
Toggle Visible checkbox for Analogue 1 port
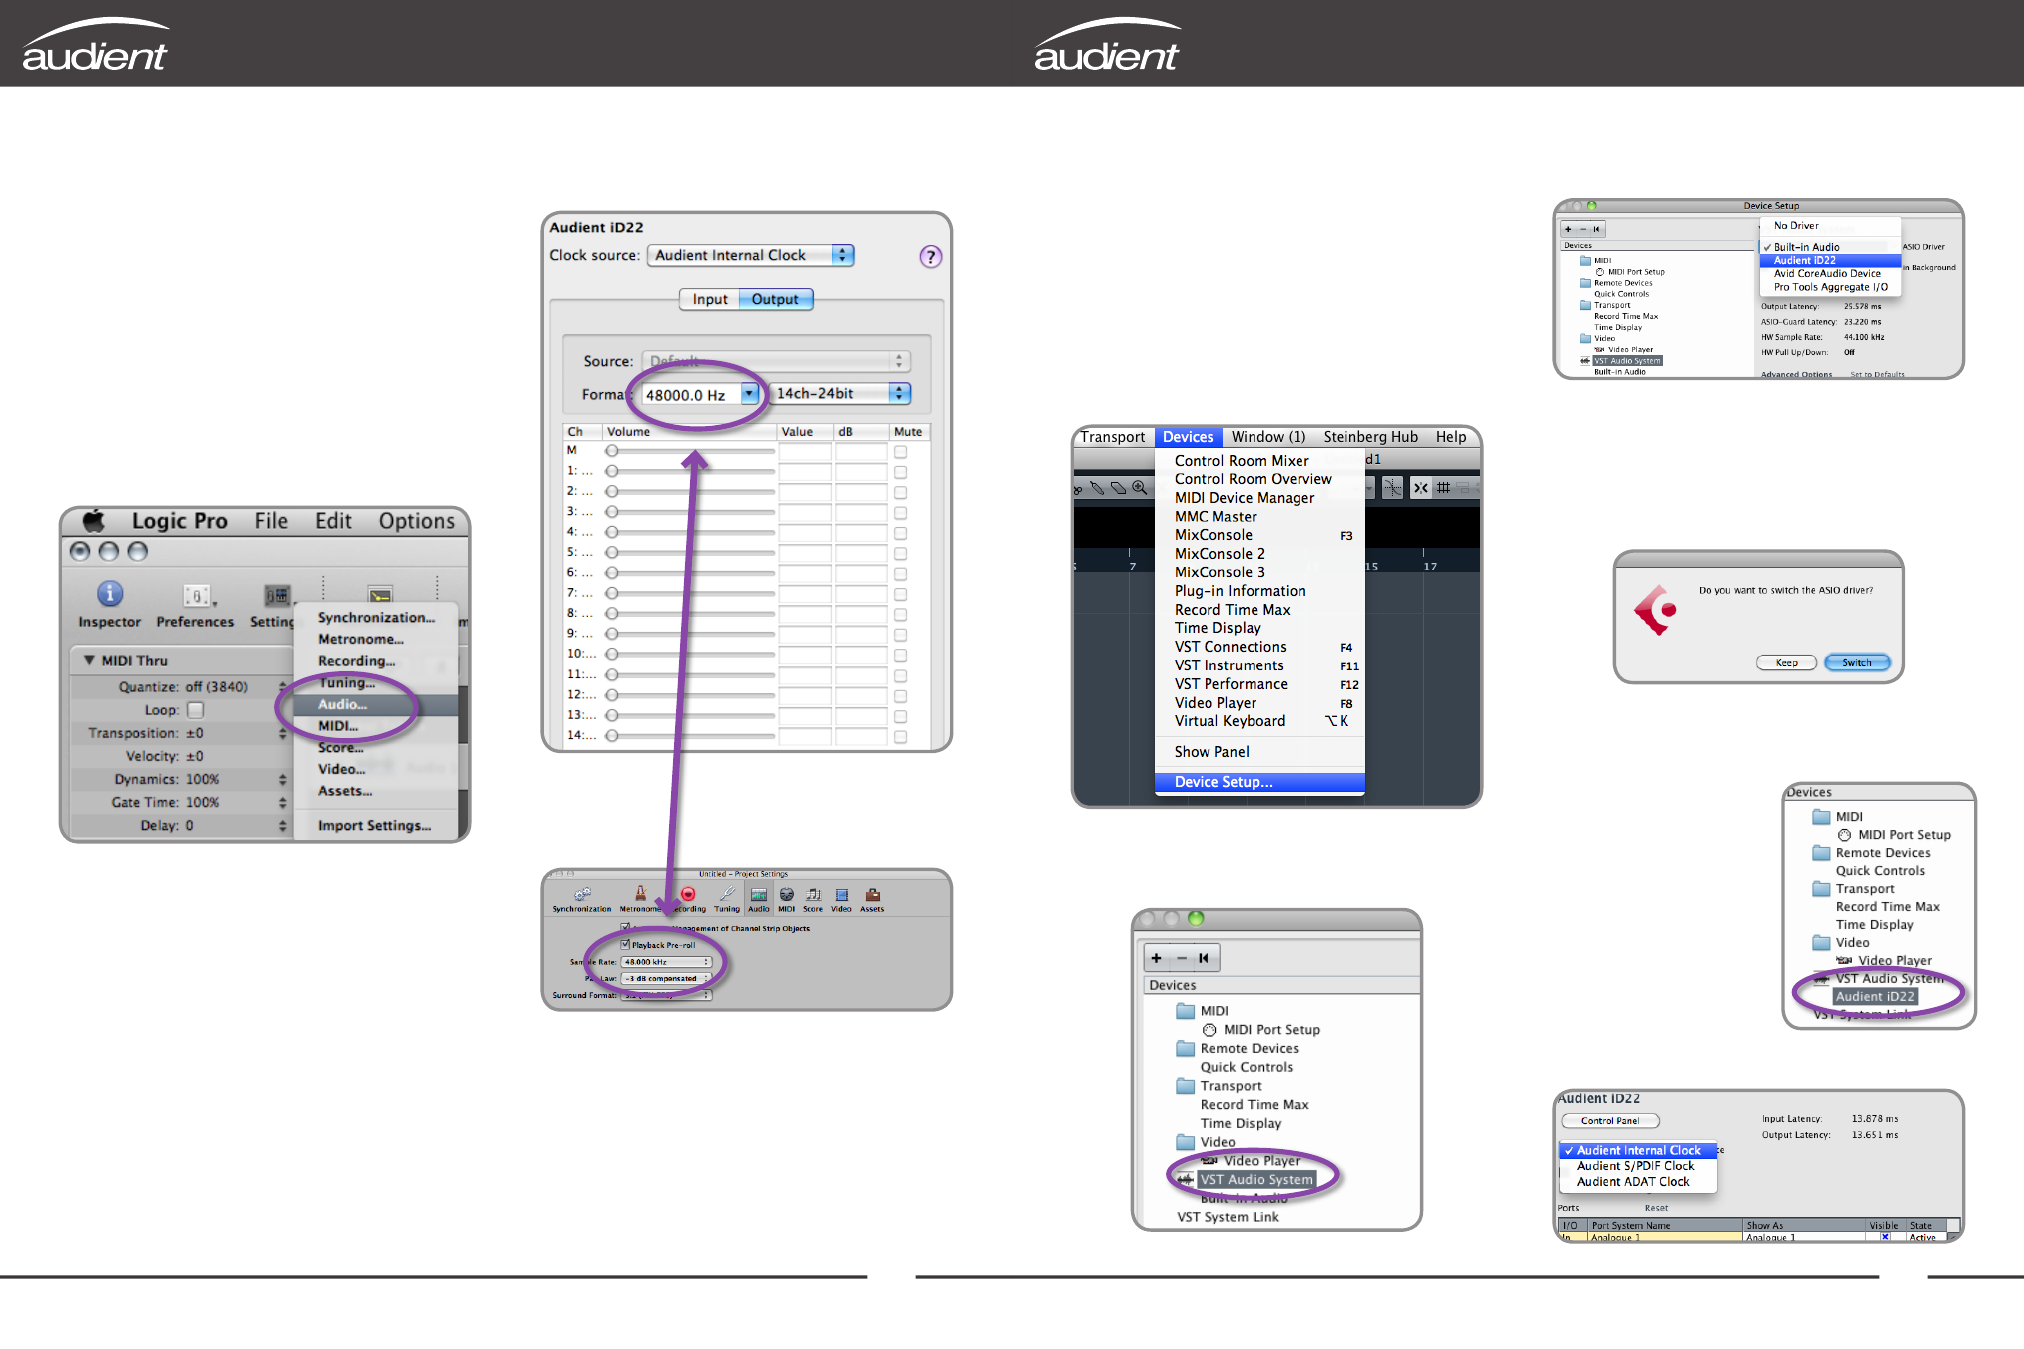1885,1237
